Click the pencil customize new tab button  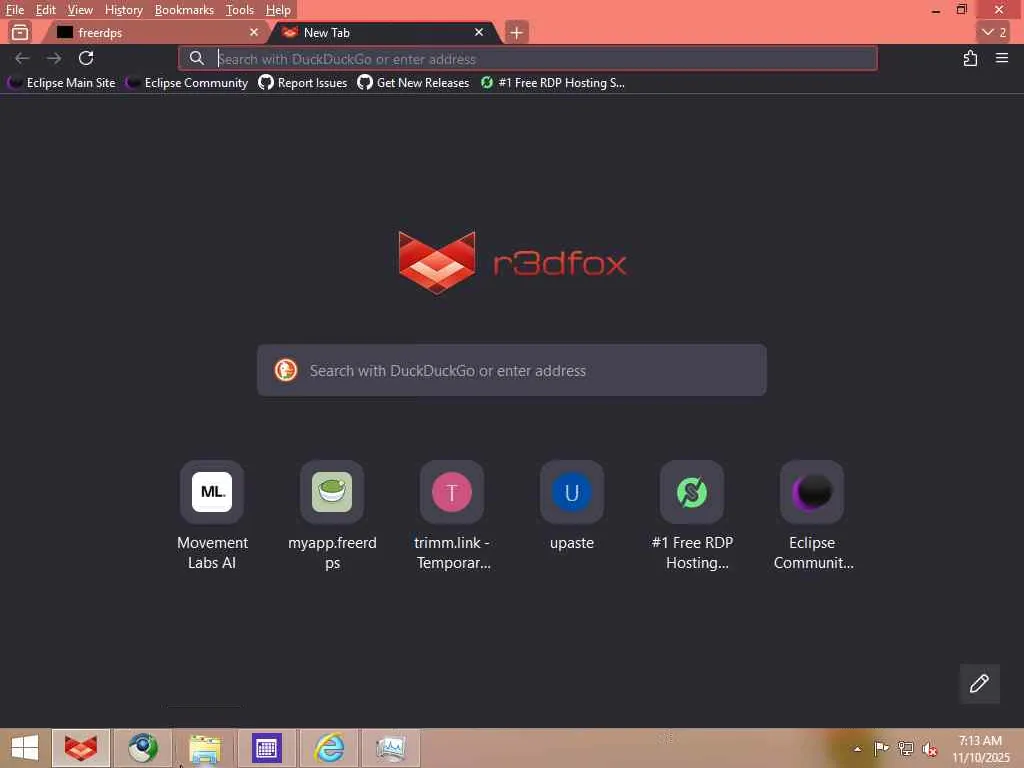tap(979, 684)
